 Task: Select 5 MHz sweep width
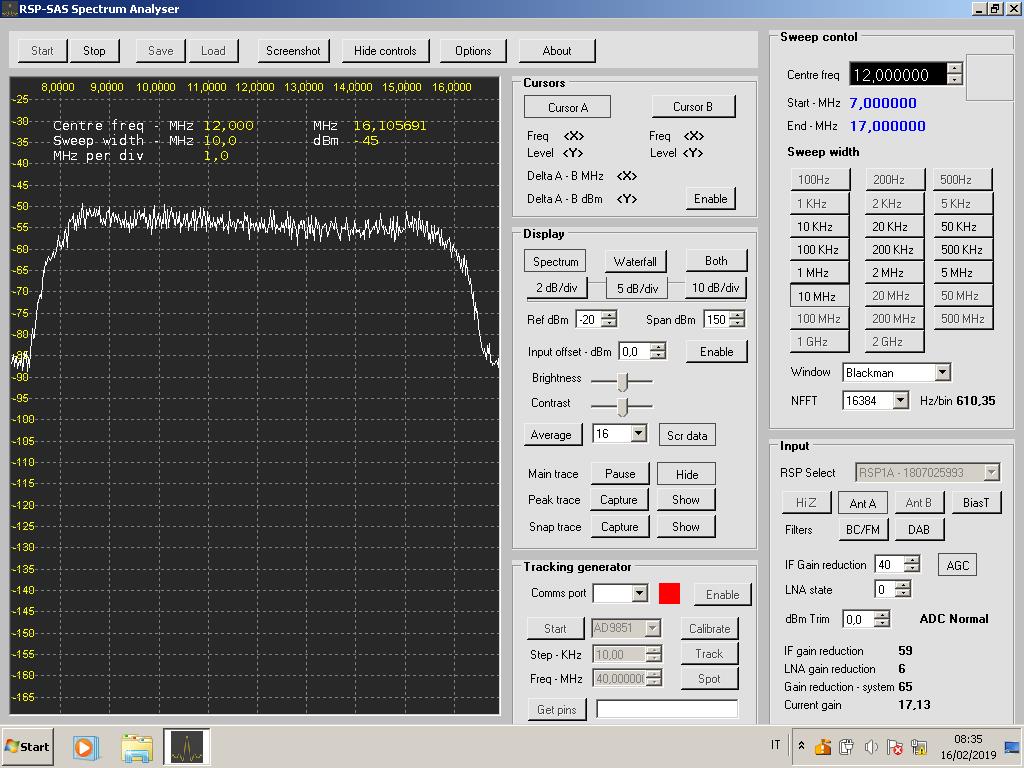tap(963, 272)
